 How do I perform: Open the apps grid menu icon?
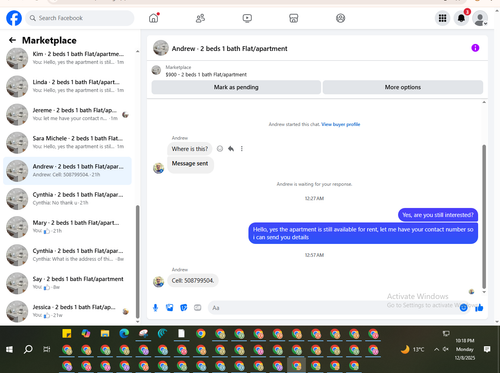tap(442, 18)
